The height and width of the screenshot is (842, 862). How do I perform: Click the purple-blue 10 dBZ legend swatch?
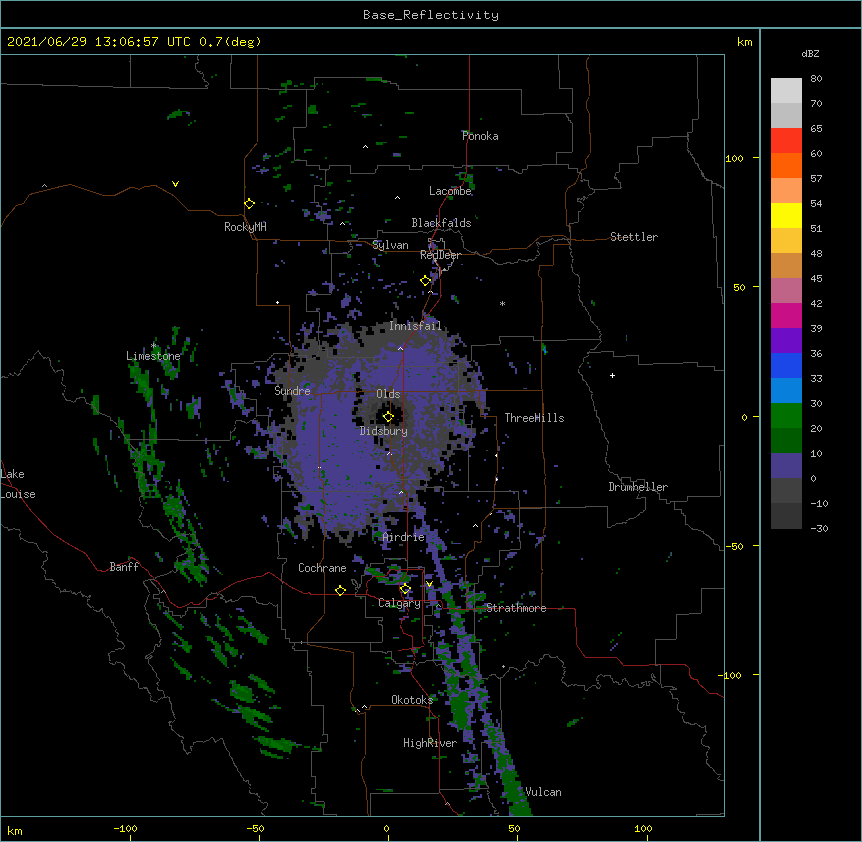pyautogui.click(x=786, y=466)
